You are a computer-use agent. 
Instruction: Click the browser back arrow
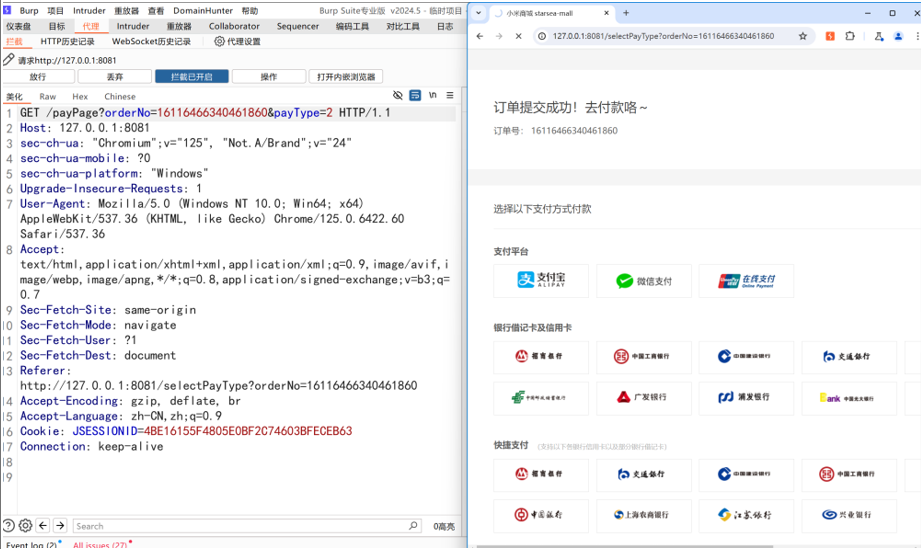coord(480,36)
